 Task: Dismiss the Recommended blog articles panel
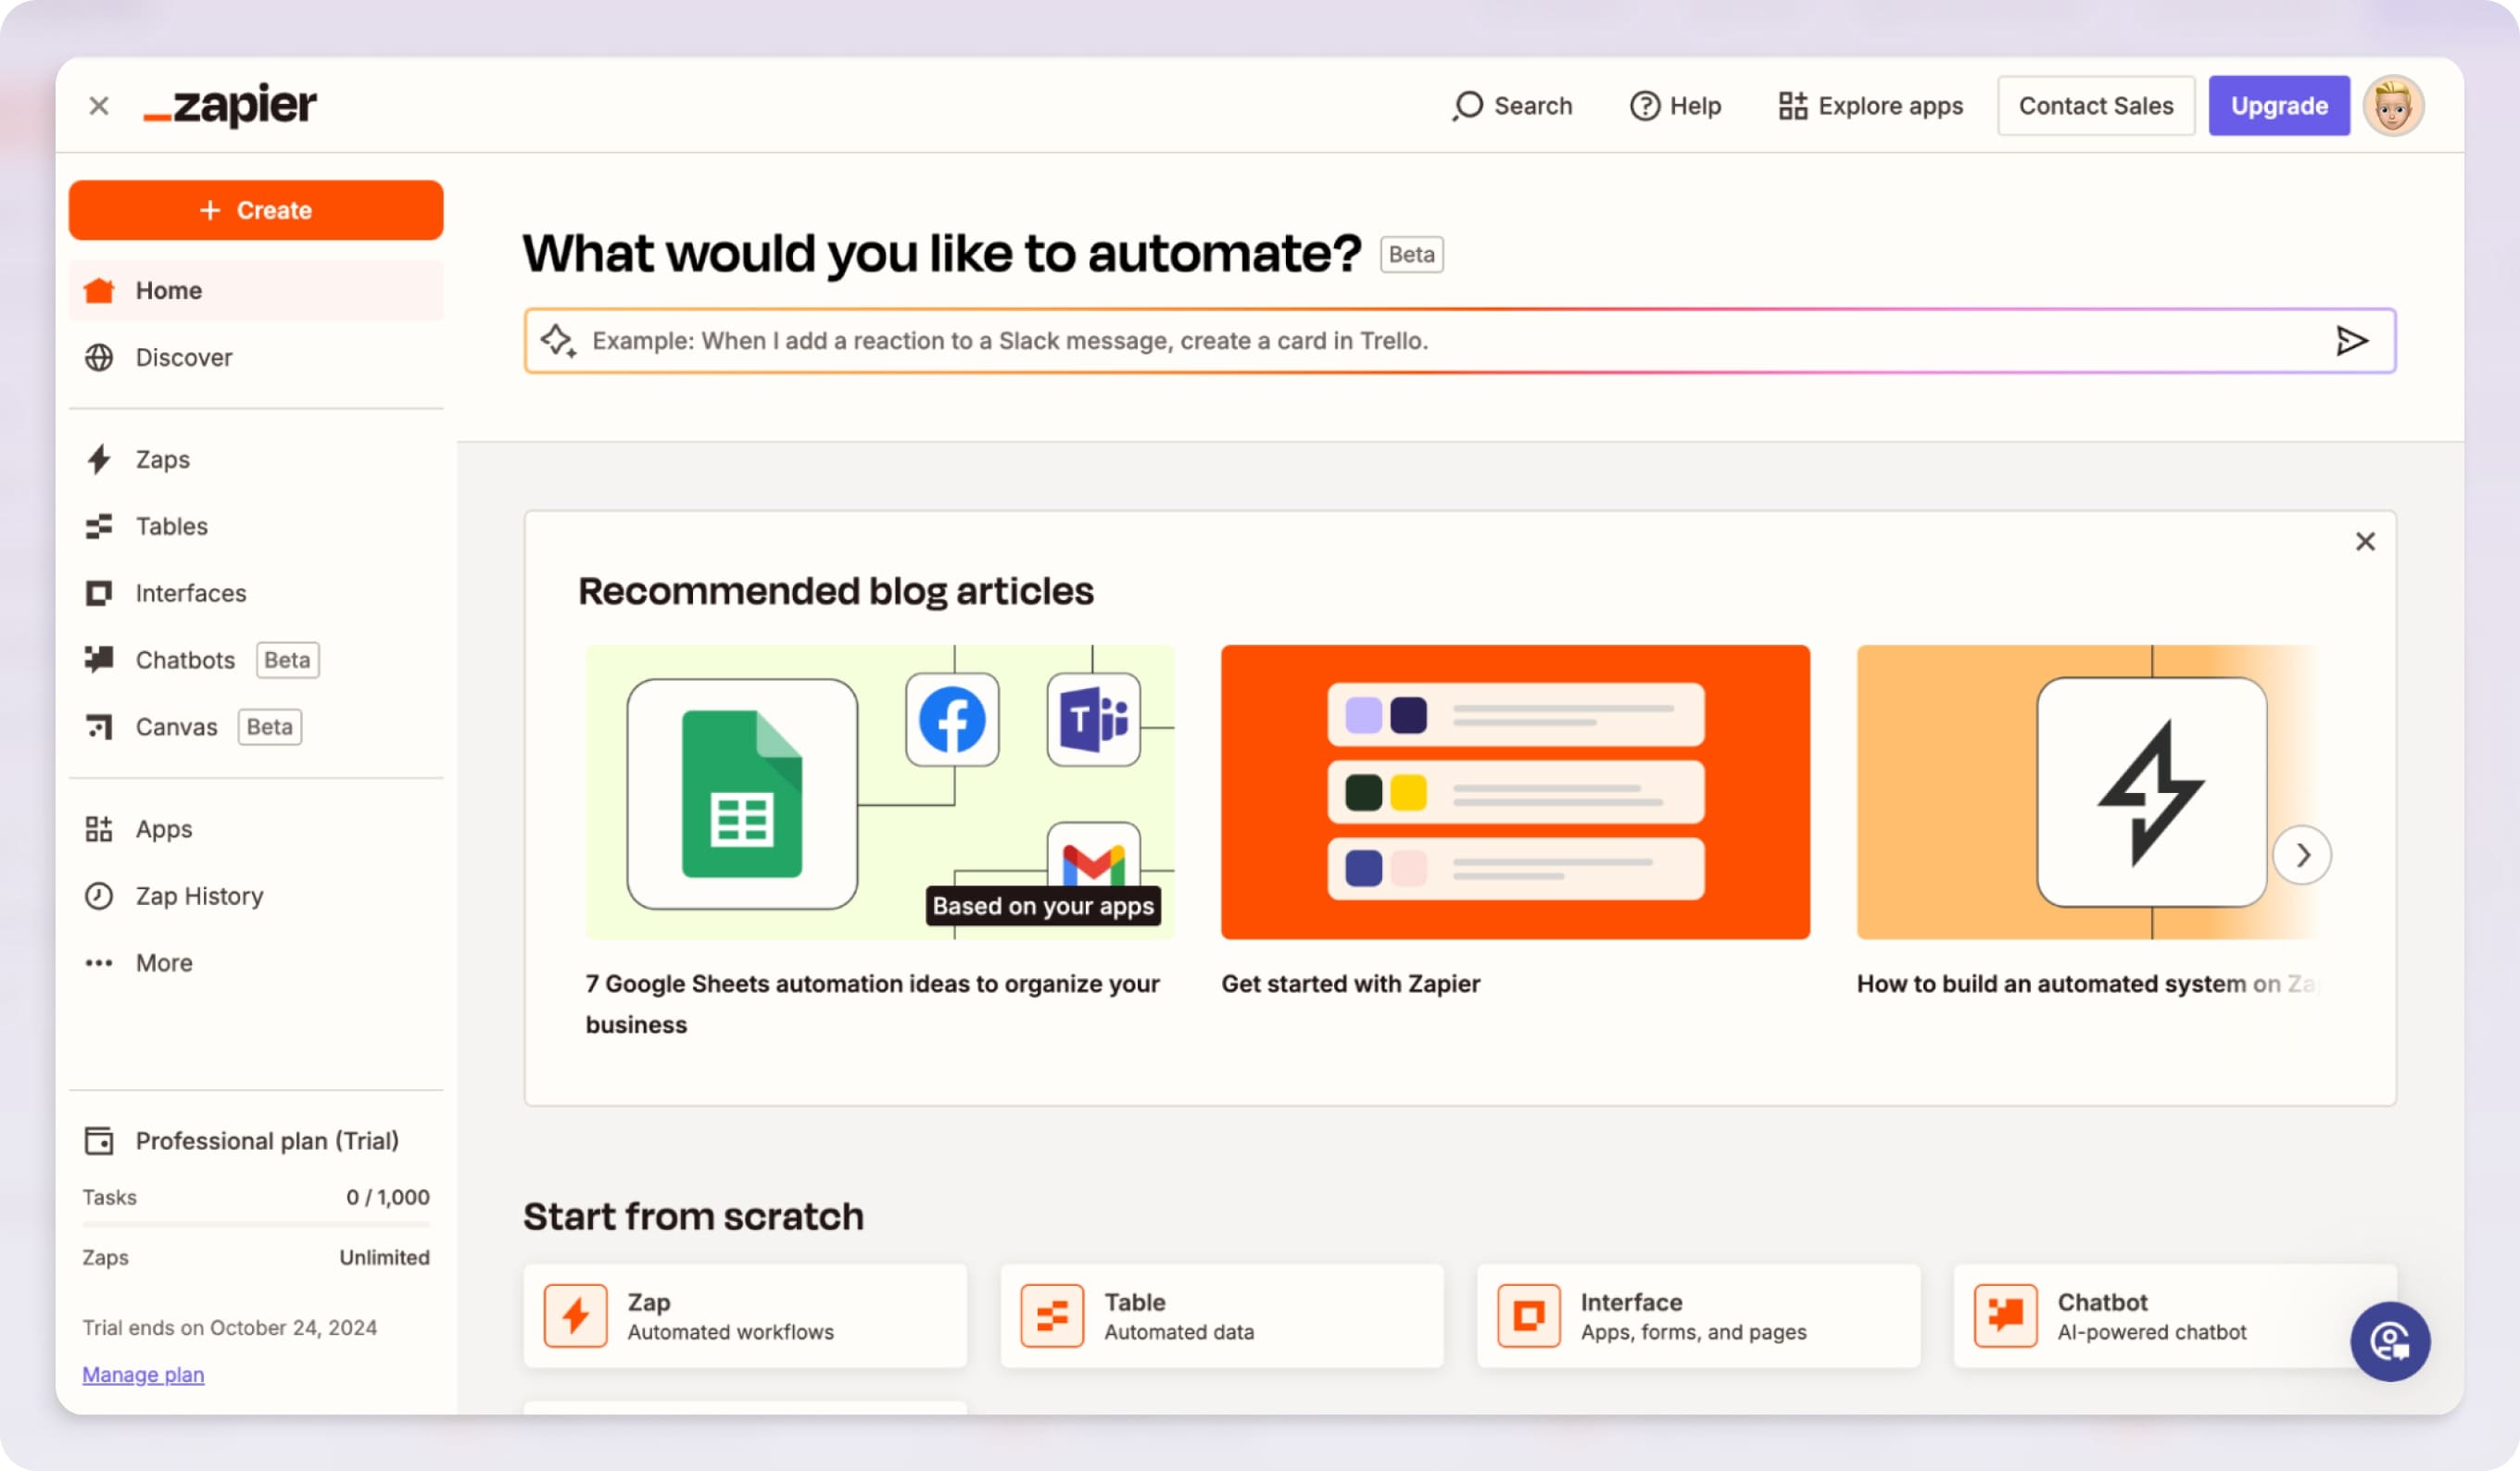tap(2365, 541)
